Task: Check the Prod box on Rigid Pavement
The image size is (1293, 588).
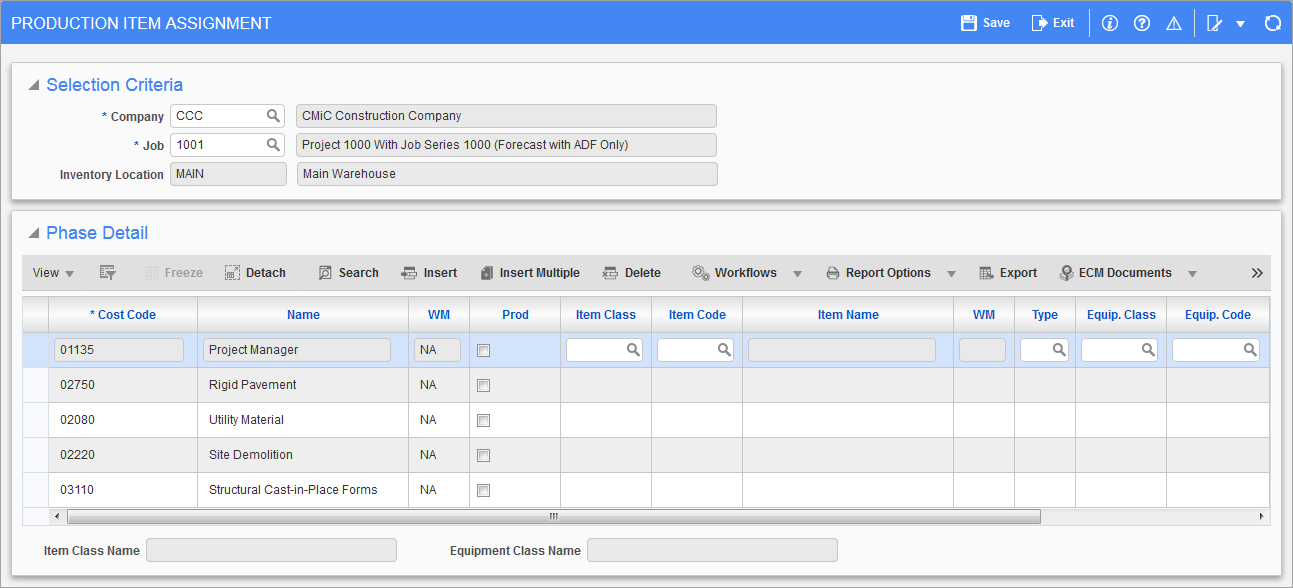Action: (483, 385)
